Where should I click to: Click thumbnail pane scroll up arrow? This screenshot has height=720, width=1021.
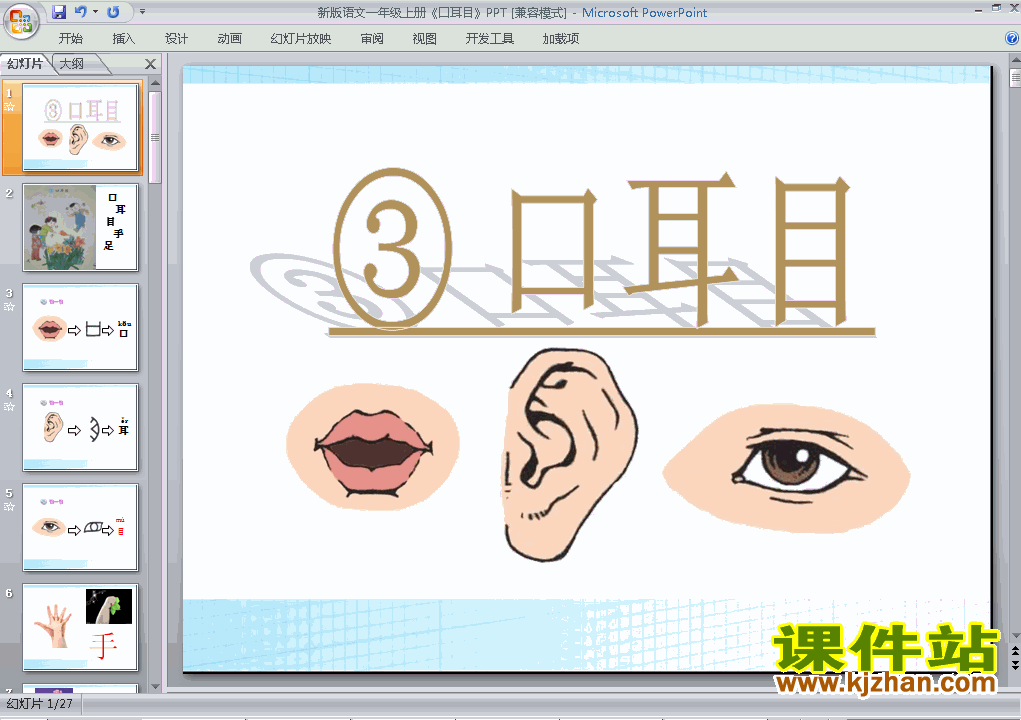pos(155,83)
